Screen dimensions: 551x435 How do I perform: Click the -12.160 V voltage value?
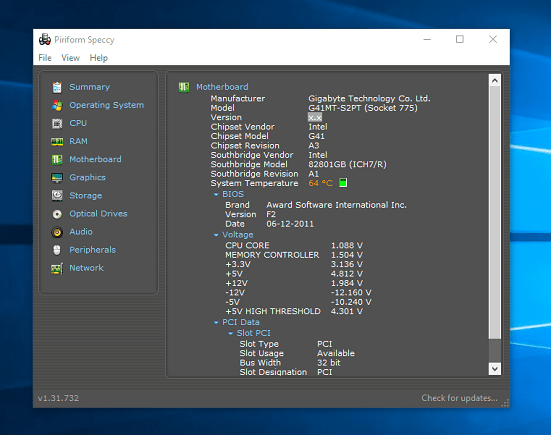point(351,292)
